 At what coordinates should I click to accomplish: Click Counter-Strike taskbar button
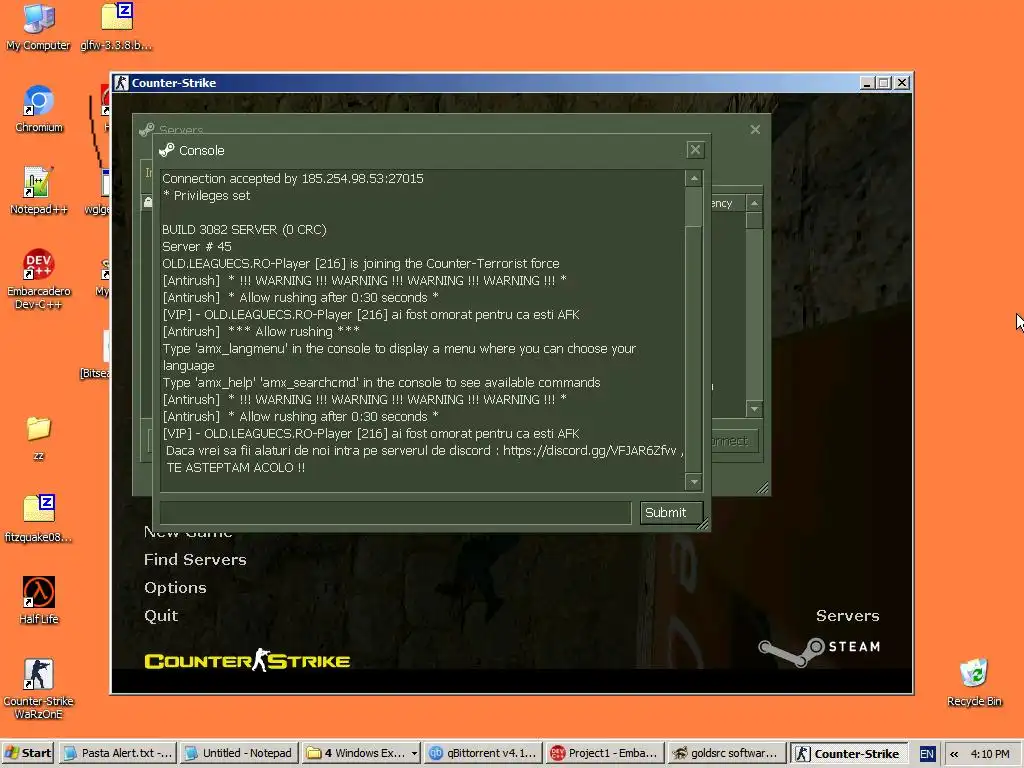pos(849,753)
